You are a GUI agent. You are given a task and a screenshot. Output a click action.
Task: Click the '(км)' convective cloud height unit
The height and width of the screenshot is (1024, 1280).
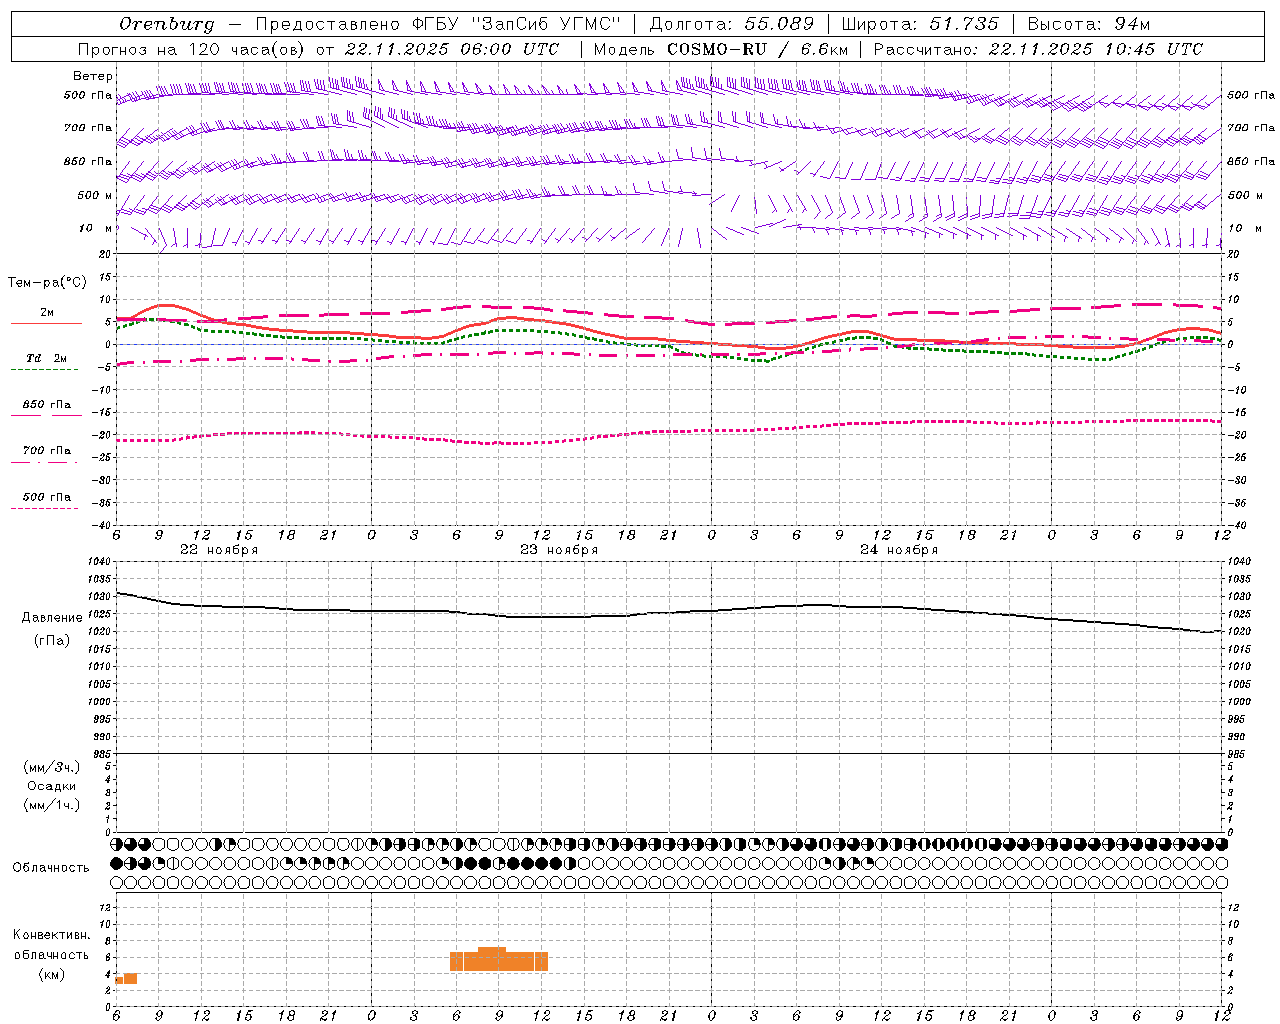[x=51, y=974]
